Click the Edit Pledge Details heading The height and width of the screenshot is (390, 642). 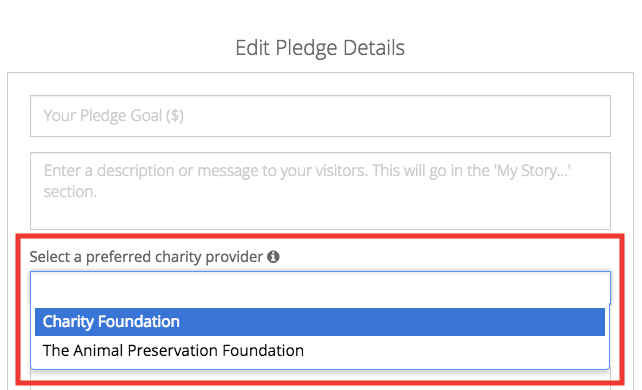320,47
